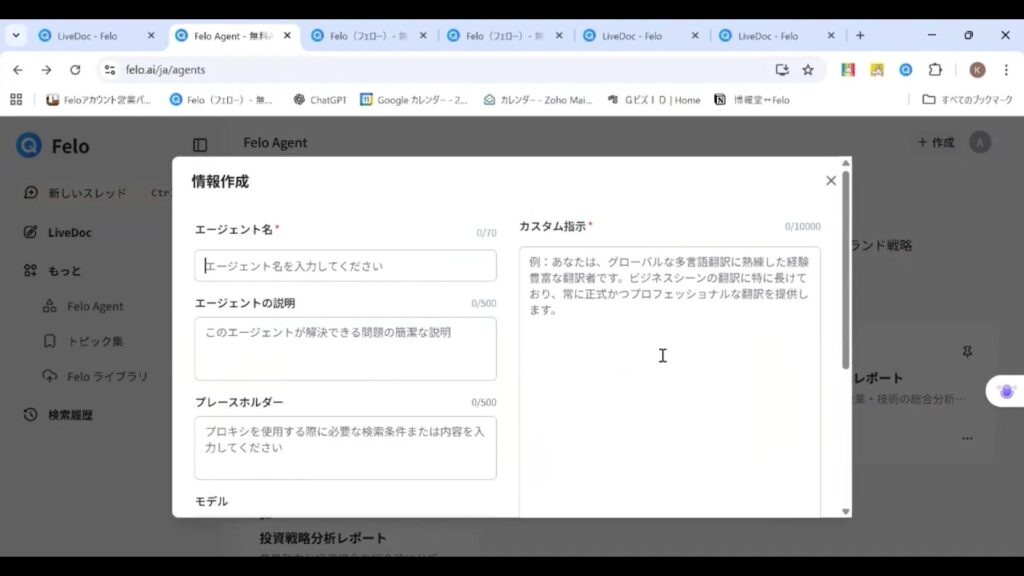Image resolution: width=1024 pixels, height=576 pixels.
Task: Click the エージェントの説明 text area
Action: 345,348
